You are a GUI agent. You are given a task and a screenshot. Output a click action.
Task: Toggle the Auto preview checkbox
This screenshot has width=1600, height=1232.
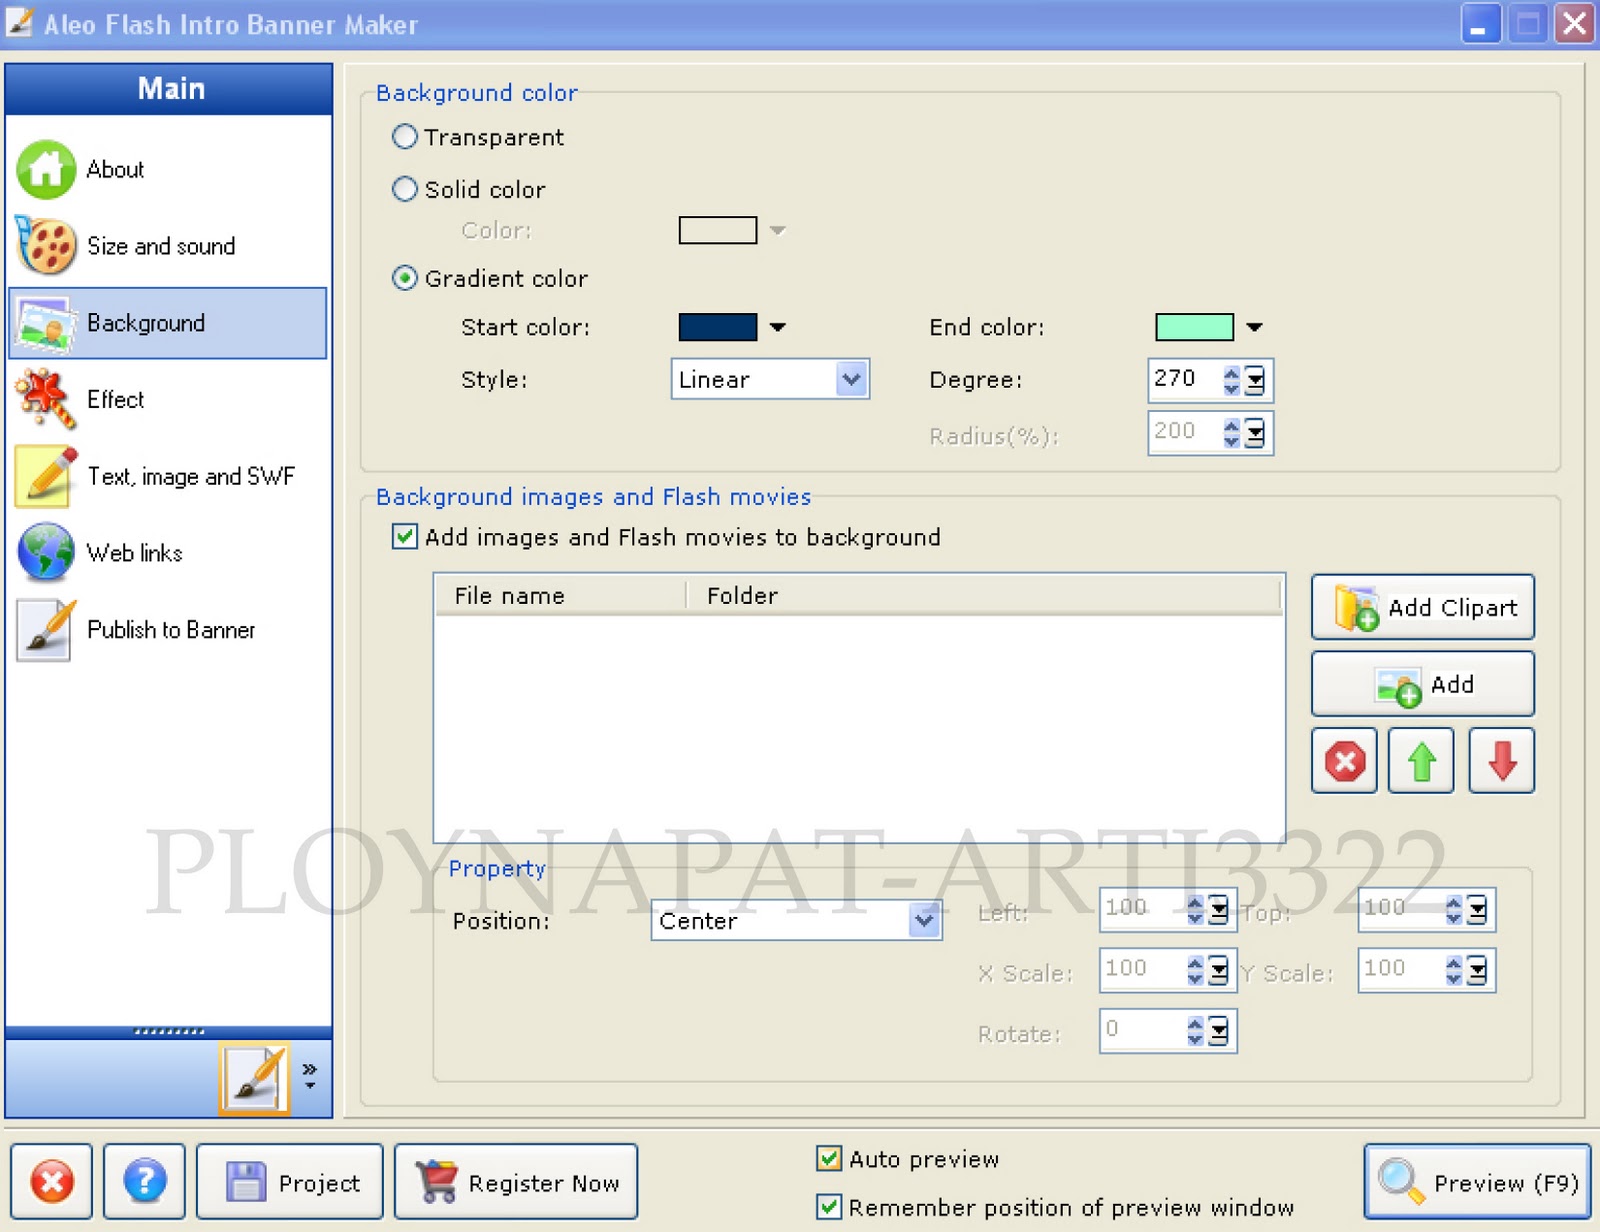coord(828,1159)
